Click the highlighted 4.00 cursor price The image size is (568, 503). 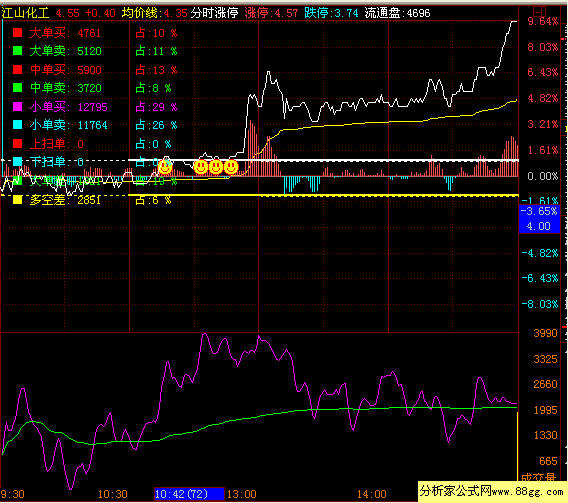click(x=538, y=226)
